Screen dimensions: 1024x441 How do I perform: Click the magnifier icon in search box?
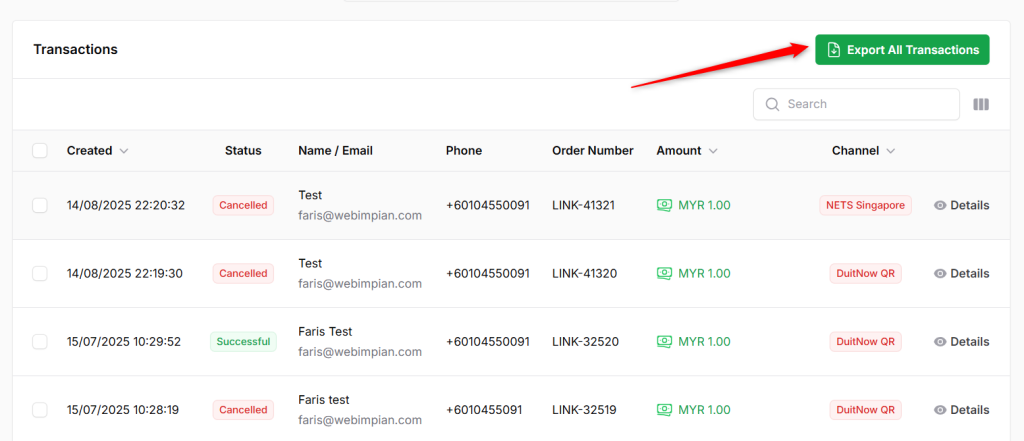[773, 105]
